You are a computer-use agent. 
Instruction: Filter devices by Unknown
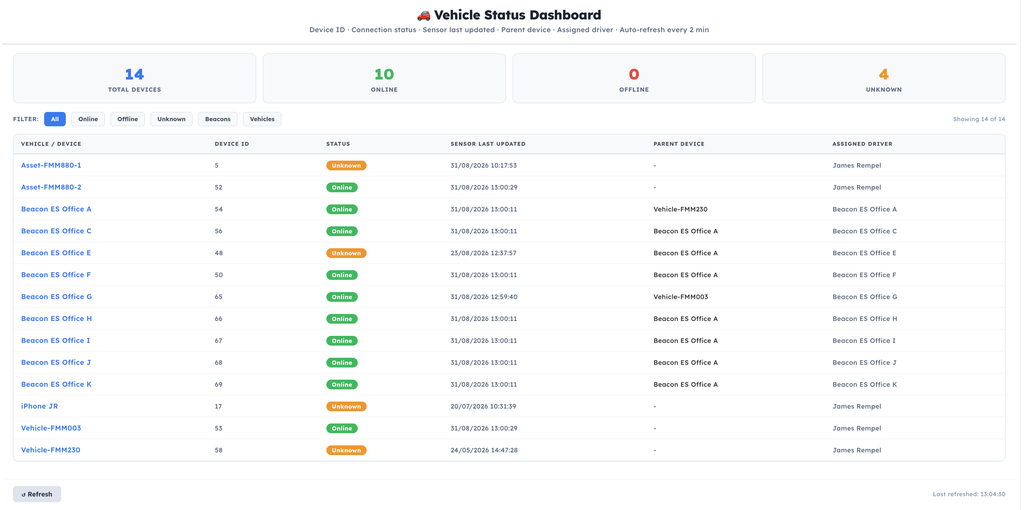click(171, 119)
